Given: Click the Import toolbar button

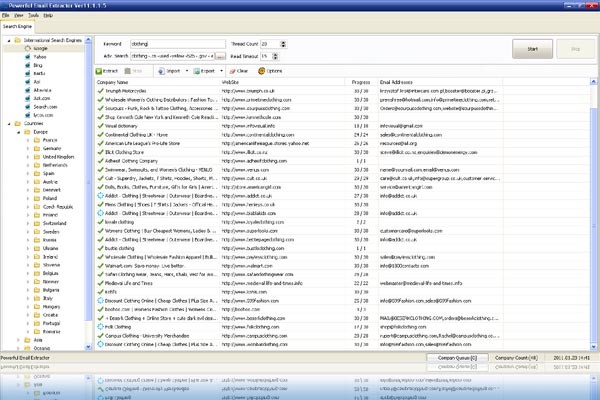Looking at the screenshot, I should point(169,71).
